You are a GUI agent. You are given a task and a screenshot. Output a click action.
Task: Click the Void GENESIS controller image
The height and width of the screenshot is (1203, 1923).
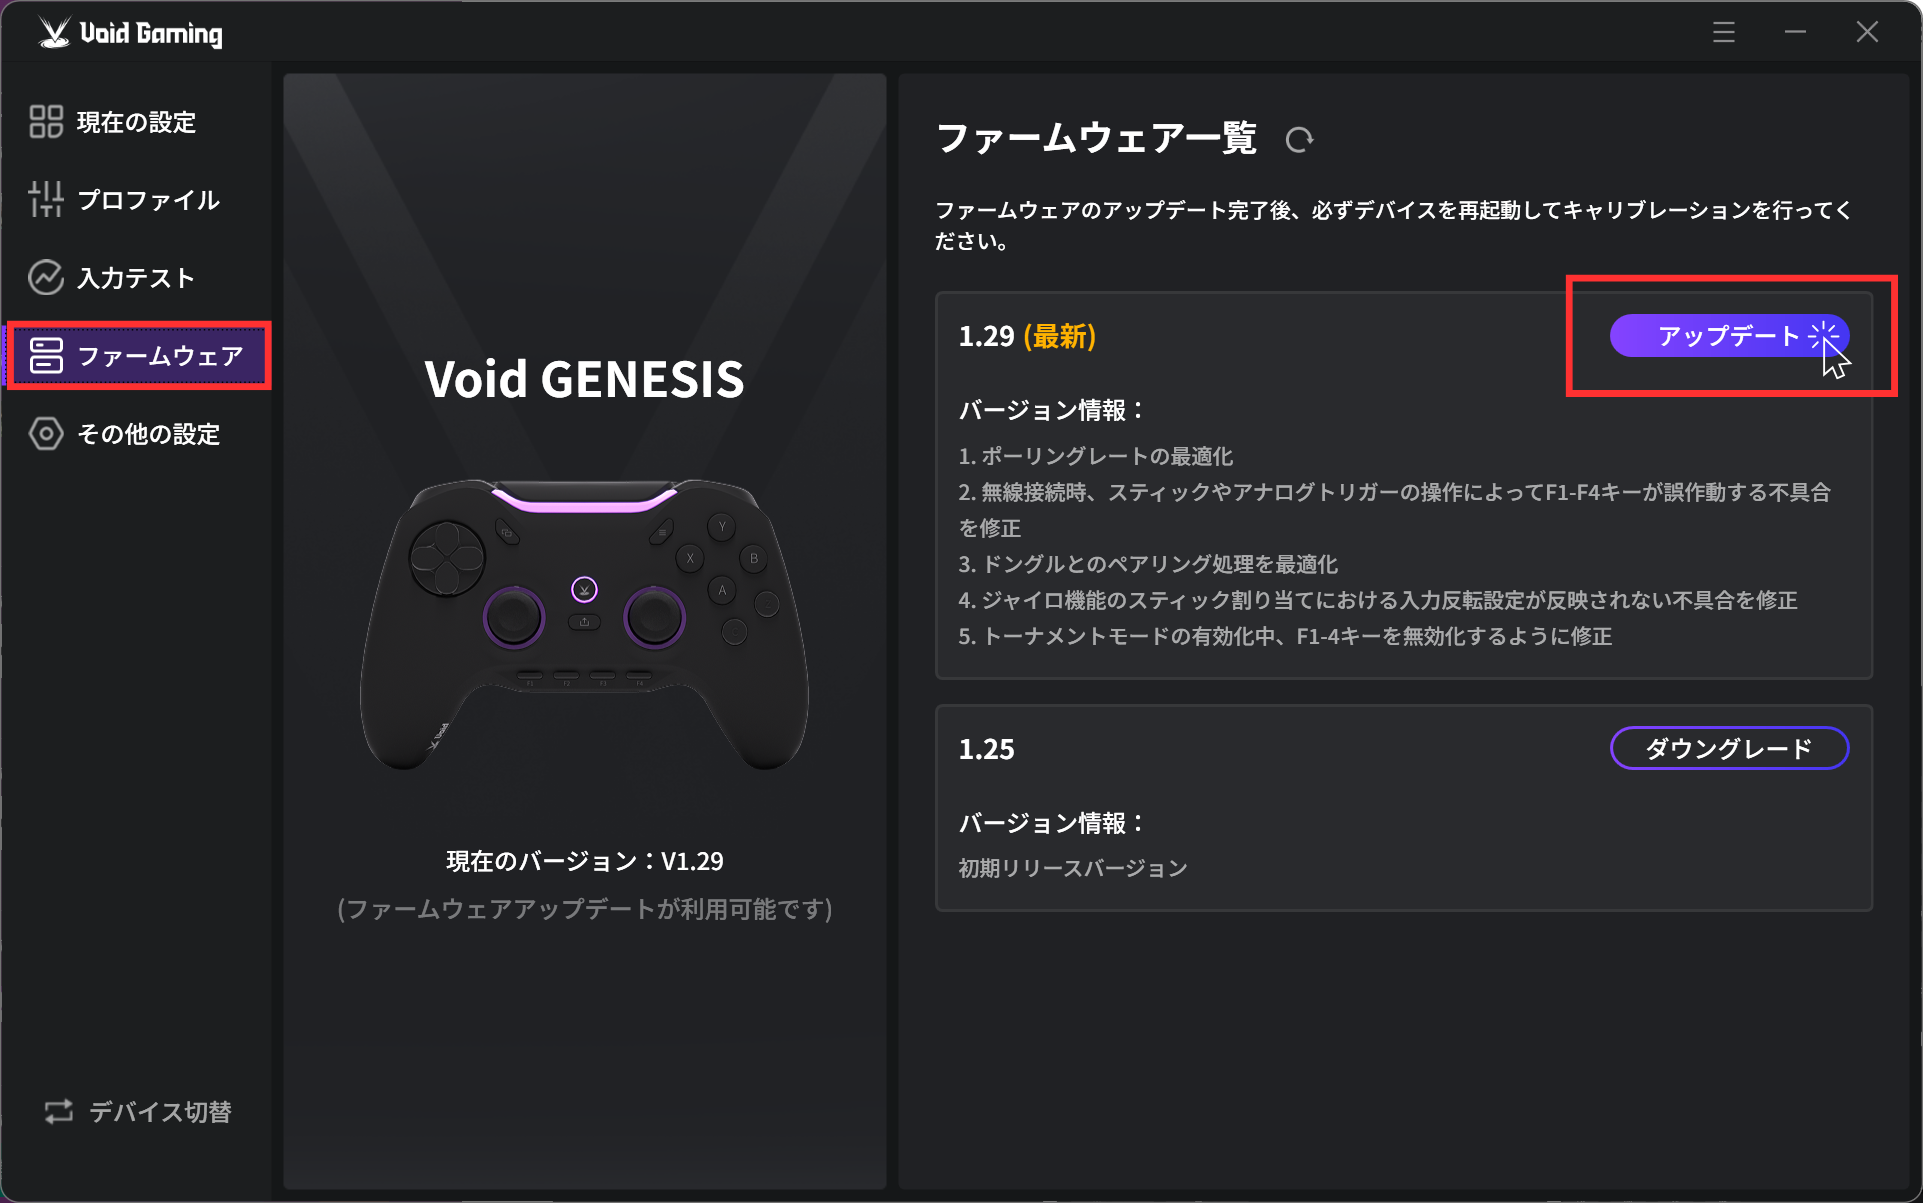584,624
